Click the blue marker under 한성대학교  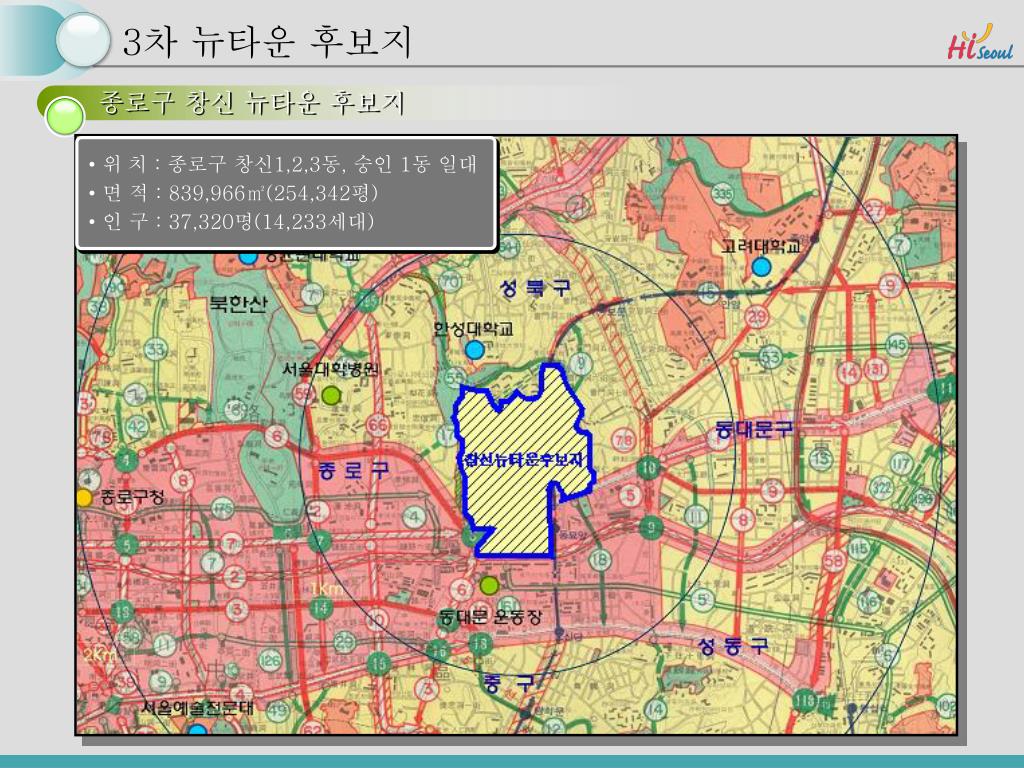click(475, 349)
